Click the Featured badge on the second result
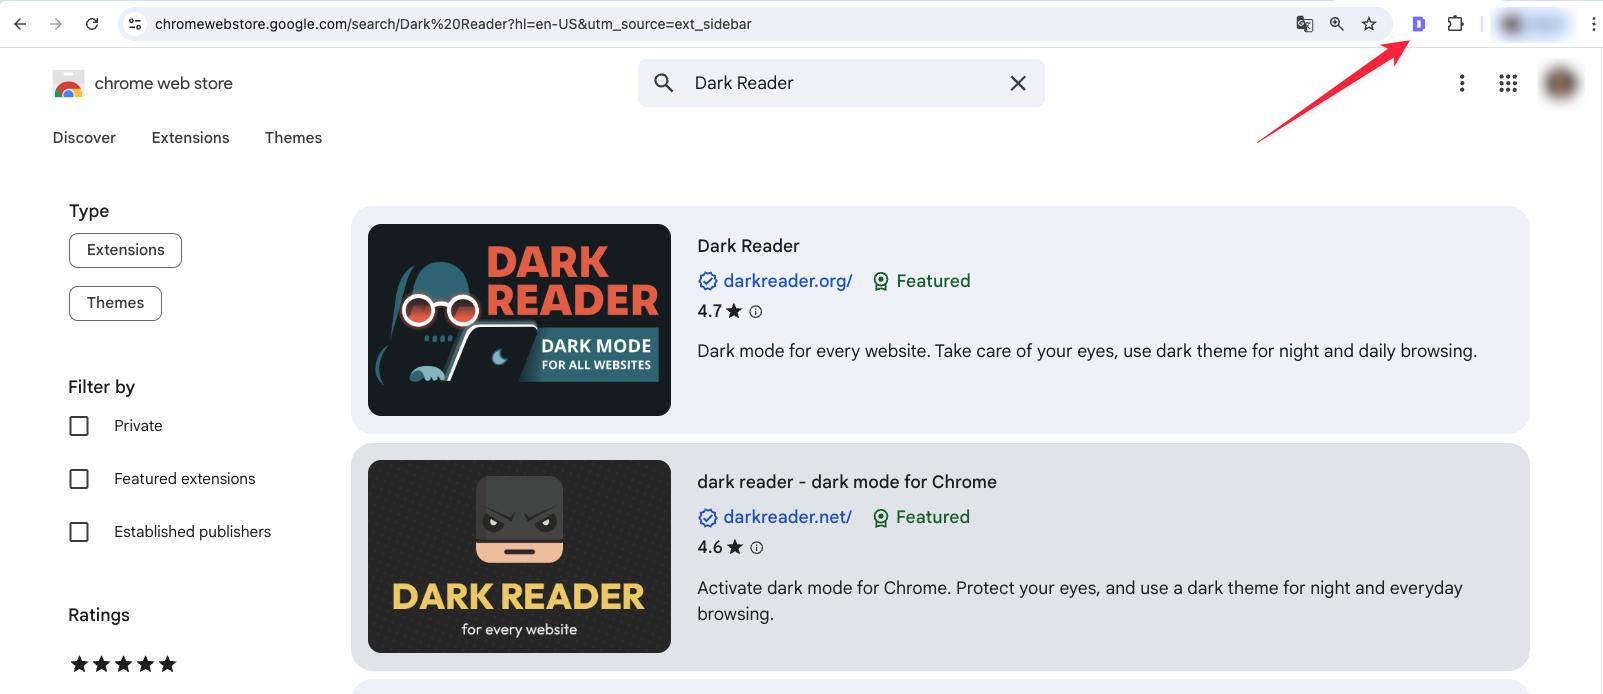 pyautogui.click(x=921, y=517)
